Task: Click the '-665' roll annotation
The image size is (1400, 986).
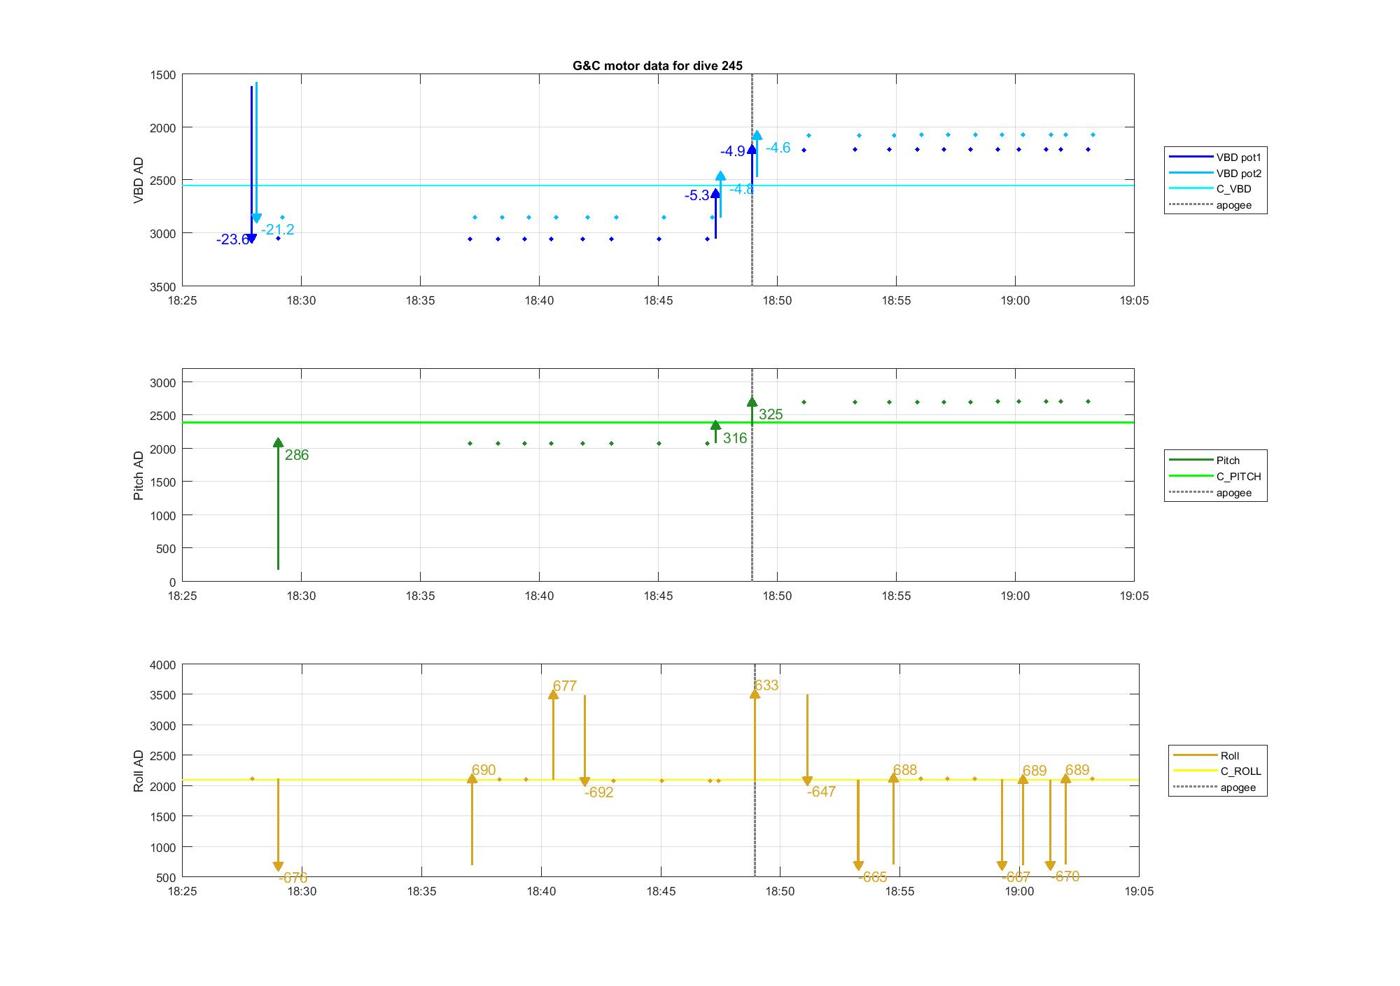Action: 872,877
